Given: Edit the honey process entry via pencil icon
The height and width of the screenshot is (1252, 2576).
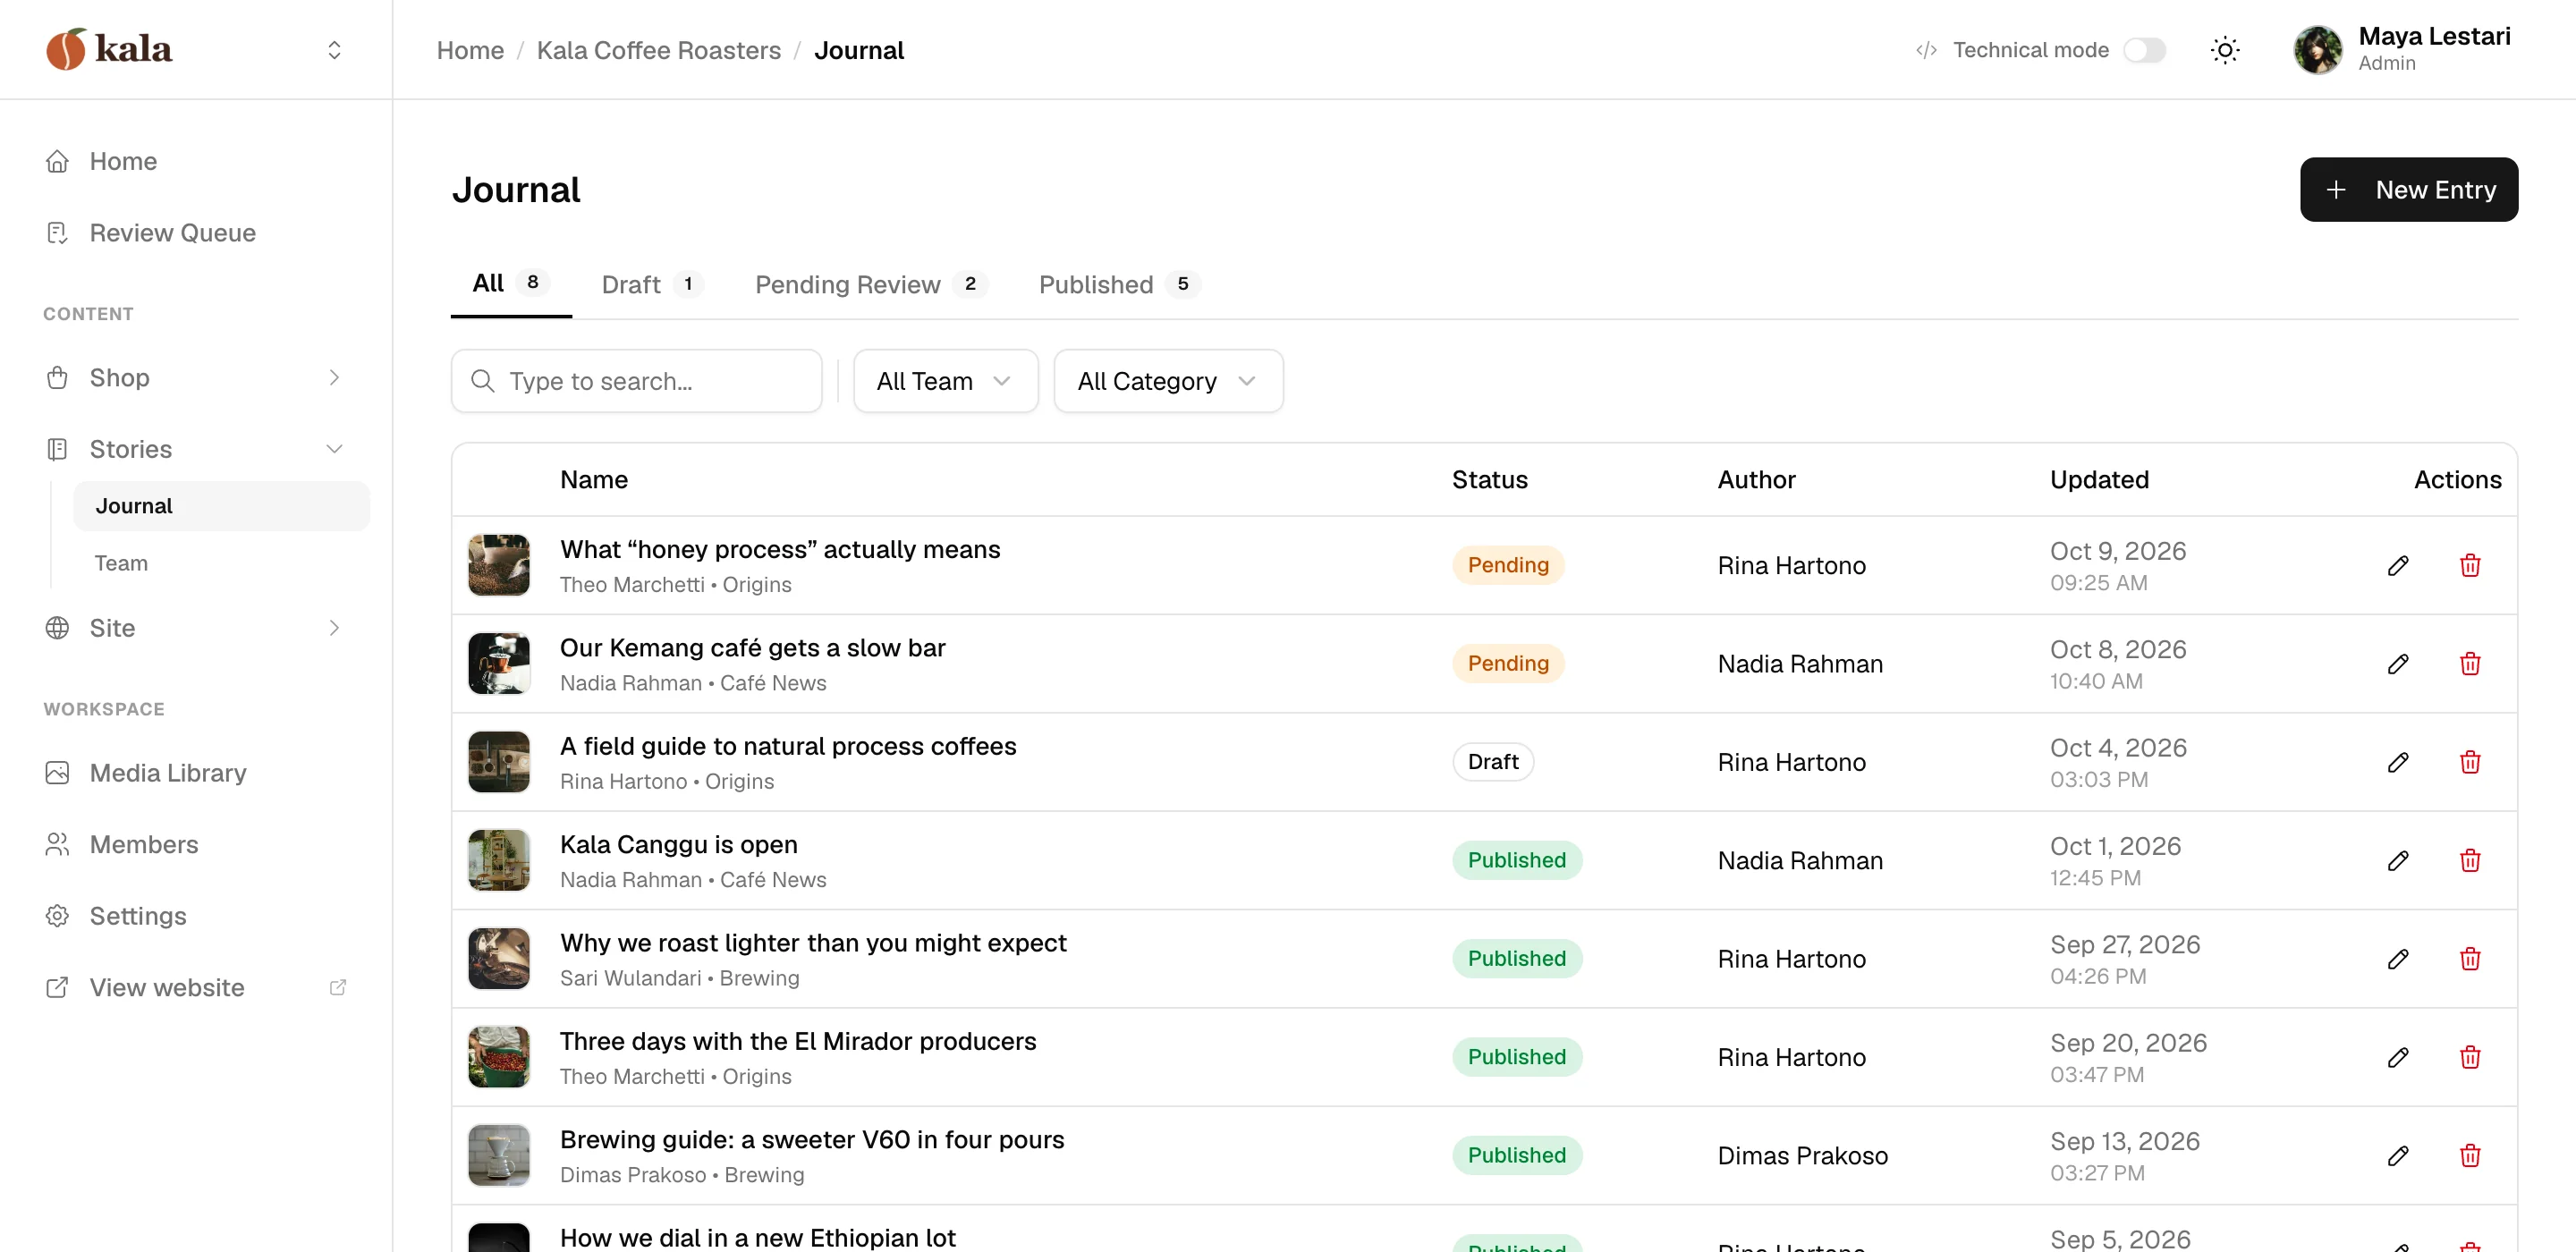Looking at the screenshot, I should click(x=2397, y=566).
